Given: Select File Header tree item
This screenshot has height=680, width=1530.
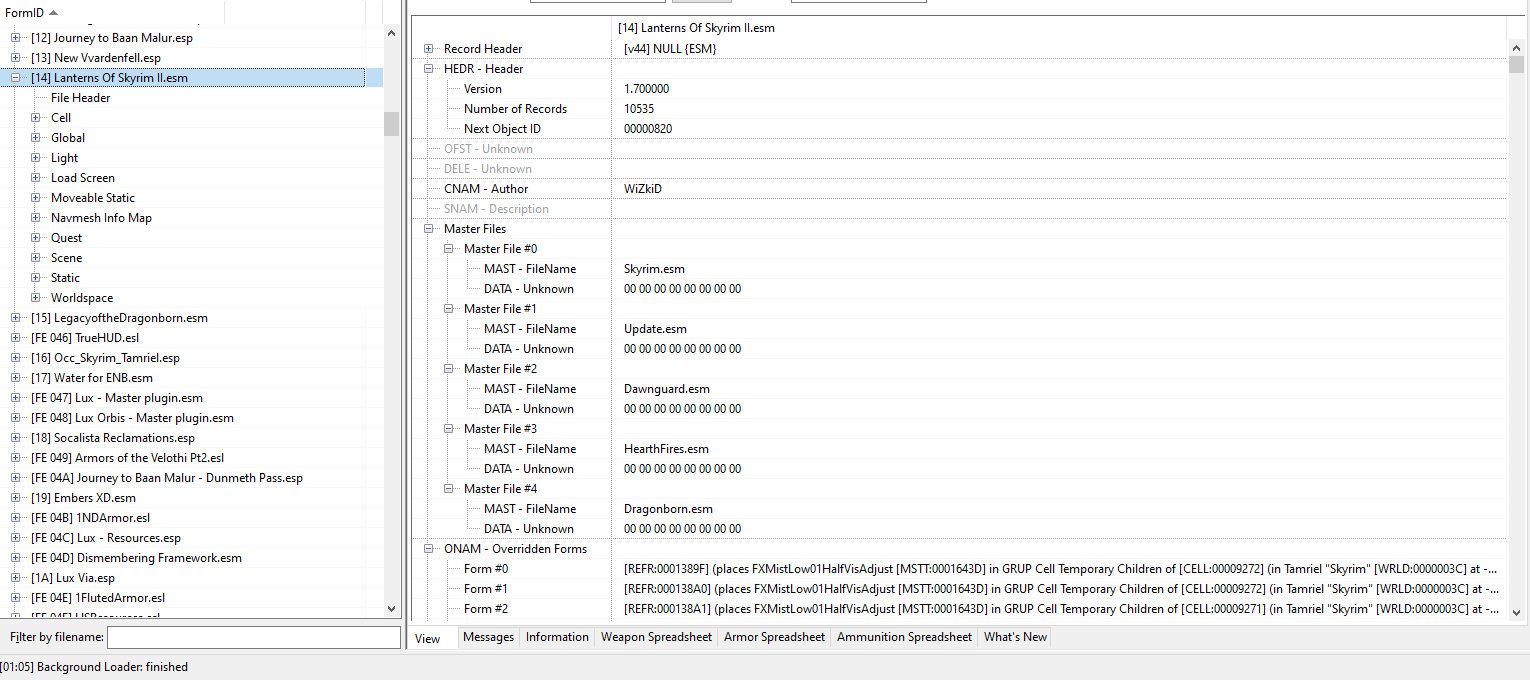Looking at the screenshot, I should 81,98.
